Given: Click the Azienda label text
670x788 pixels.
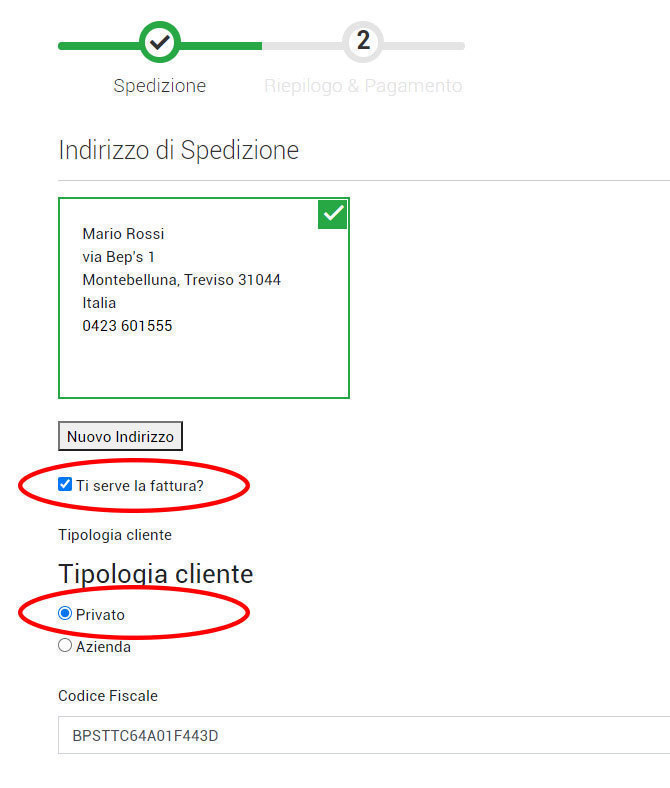Looking at the screenshot, I should tap(103, 647).
